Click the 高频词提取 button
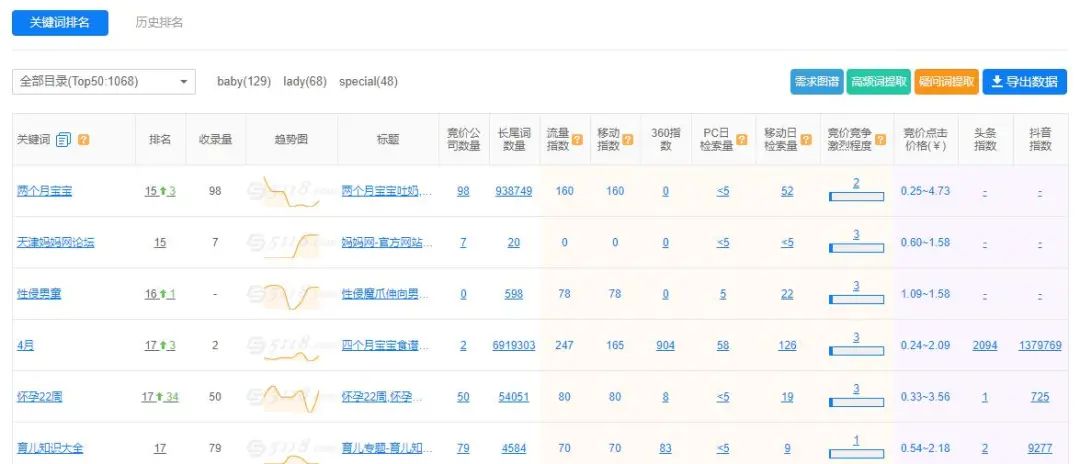 click(879, 81)
